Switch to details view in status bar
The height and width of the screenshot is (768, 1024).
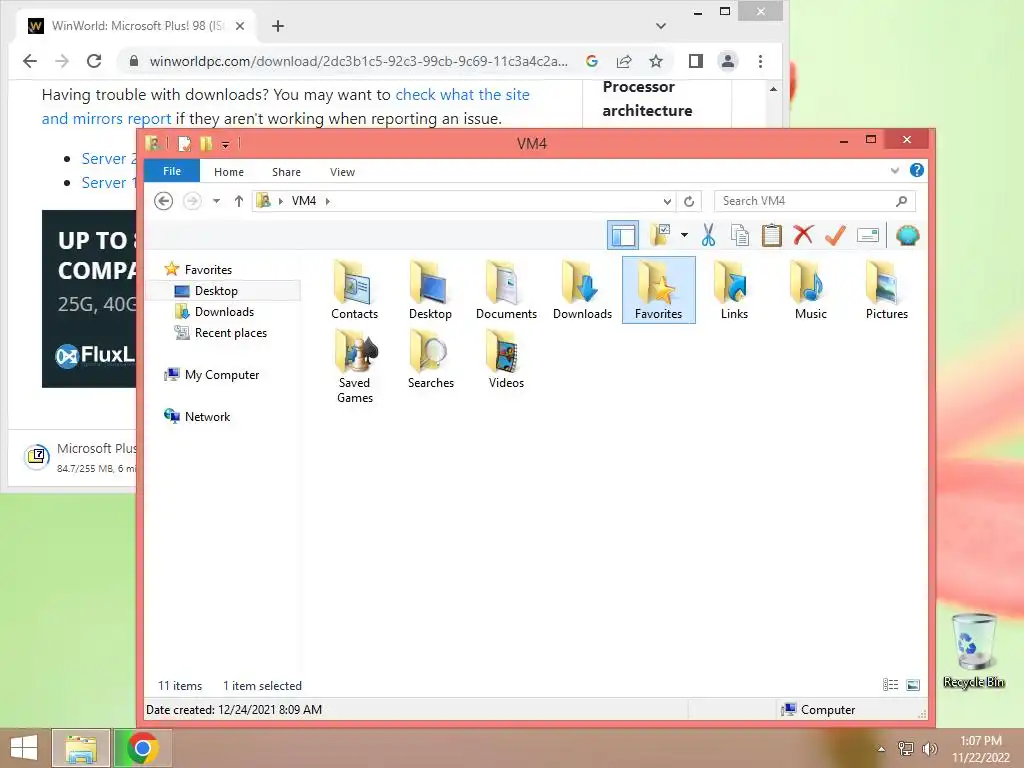click(x=890, y=684)
